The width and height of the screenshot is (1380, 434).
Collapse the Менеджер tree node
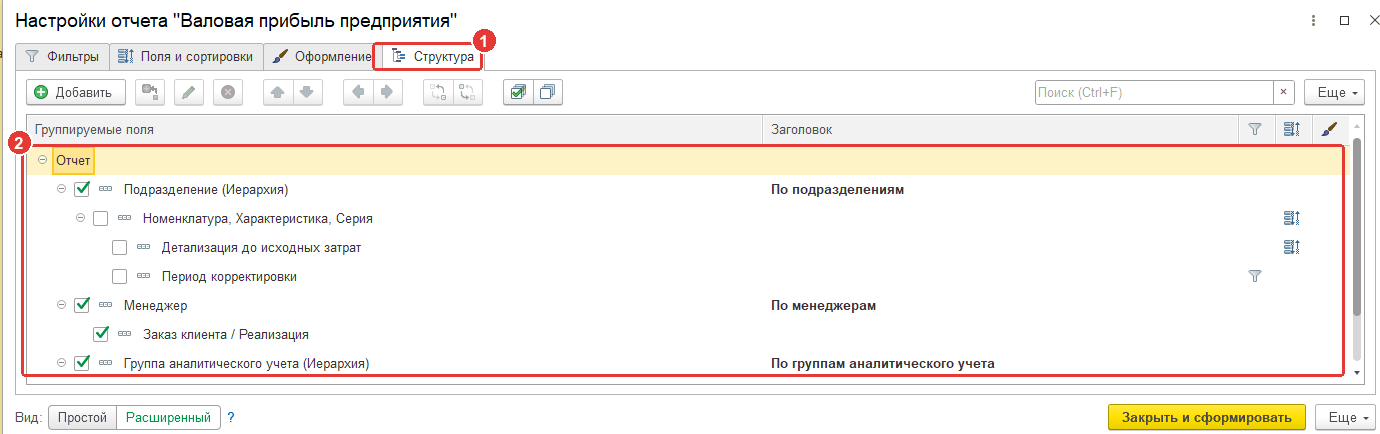click(x=62, y=305)
